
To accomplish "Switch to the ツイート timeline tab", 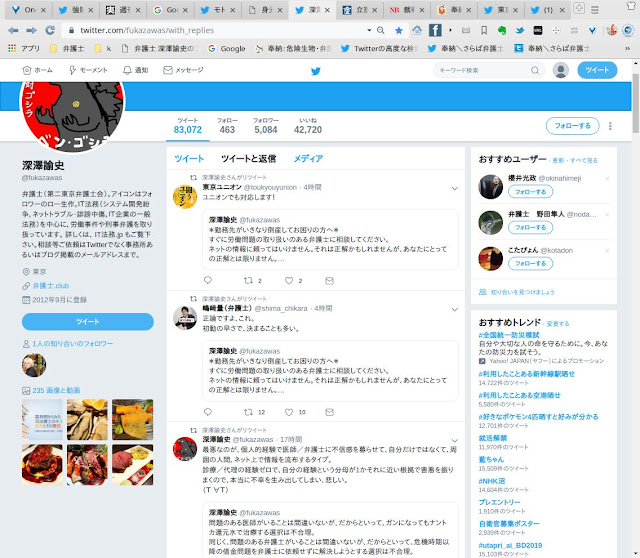I will [x=189, y=159].
